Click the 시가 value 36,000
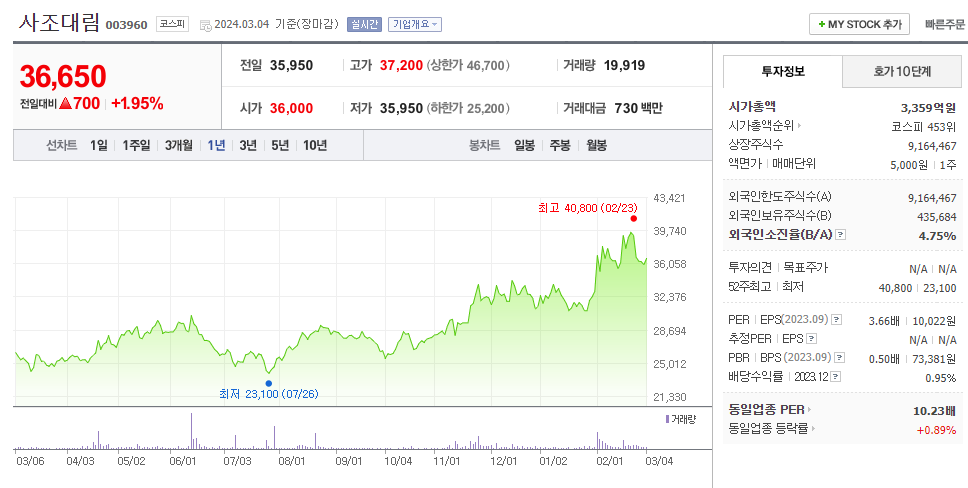The width and height of the screenshot is (968, 488). tap(291, 108)
